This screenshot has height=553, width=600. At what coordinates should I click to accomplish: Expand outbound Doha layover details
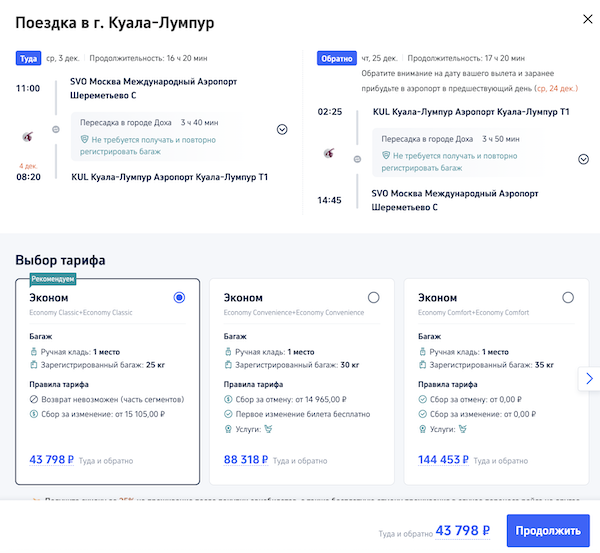click(x=282, y=129)
